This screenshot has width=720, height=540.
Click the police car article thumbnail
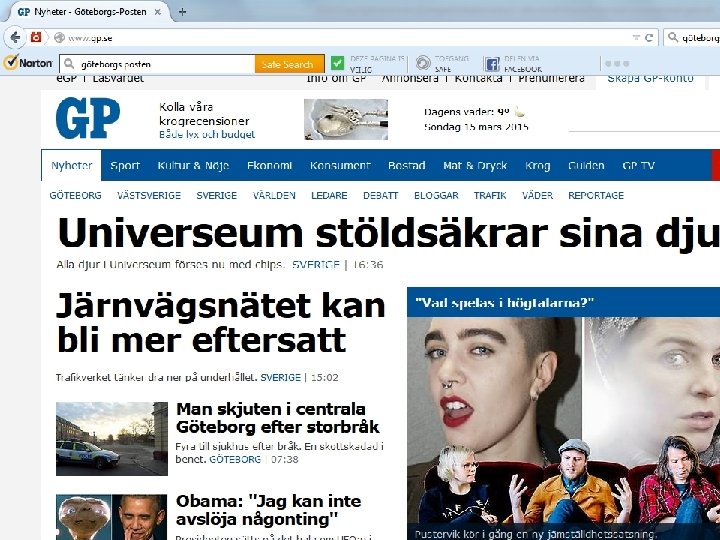tap(112, 439)
